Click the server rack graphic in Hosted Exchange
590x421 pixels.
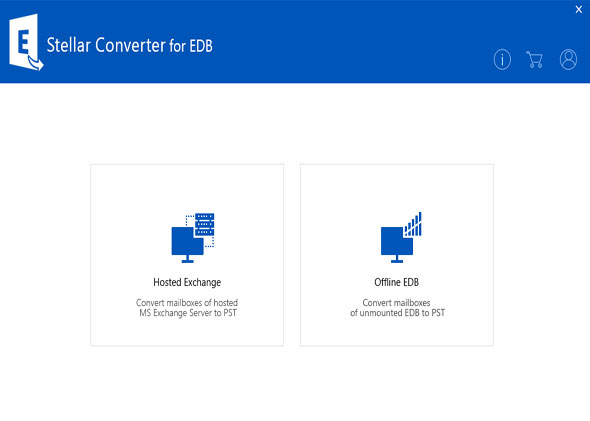click(x=204, y=225)
